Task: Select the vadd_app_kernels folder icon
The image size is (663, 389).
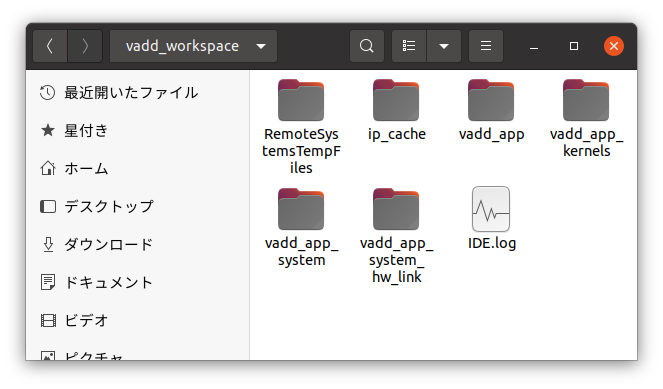Action: coord(586,101)
